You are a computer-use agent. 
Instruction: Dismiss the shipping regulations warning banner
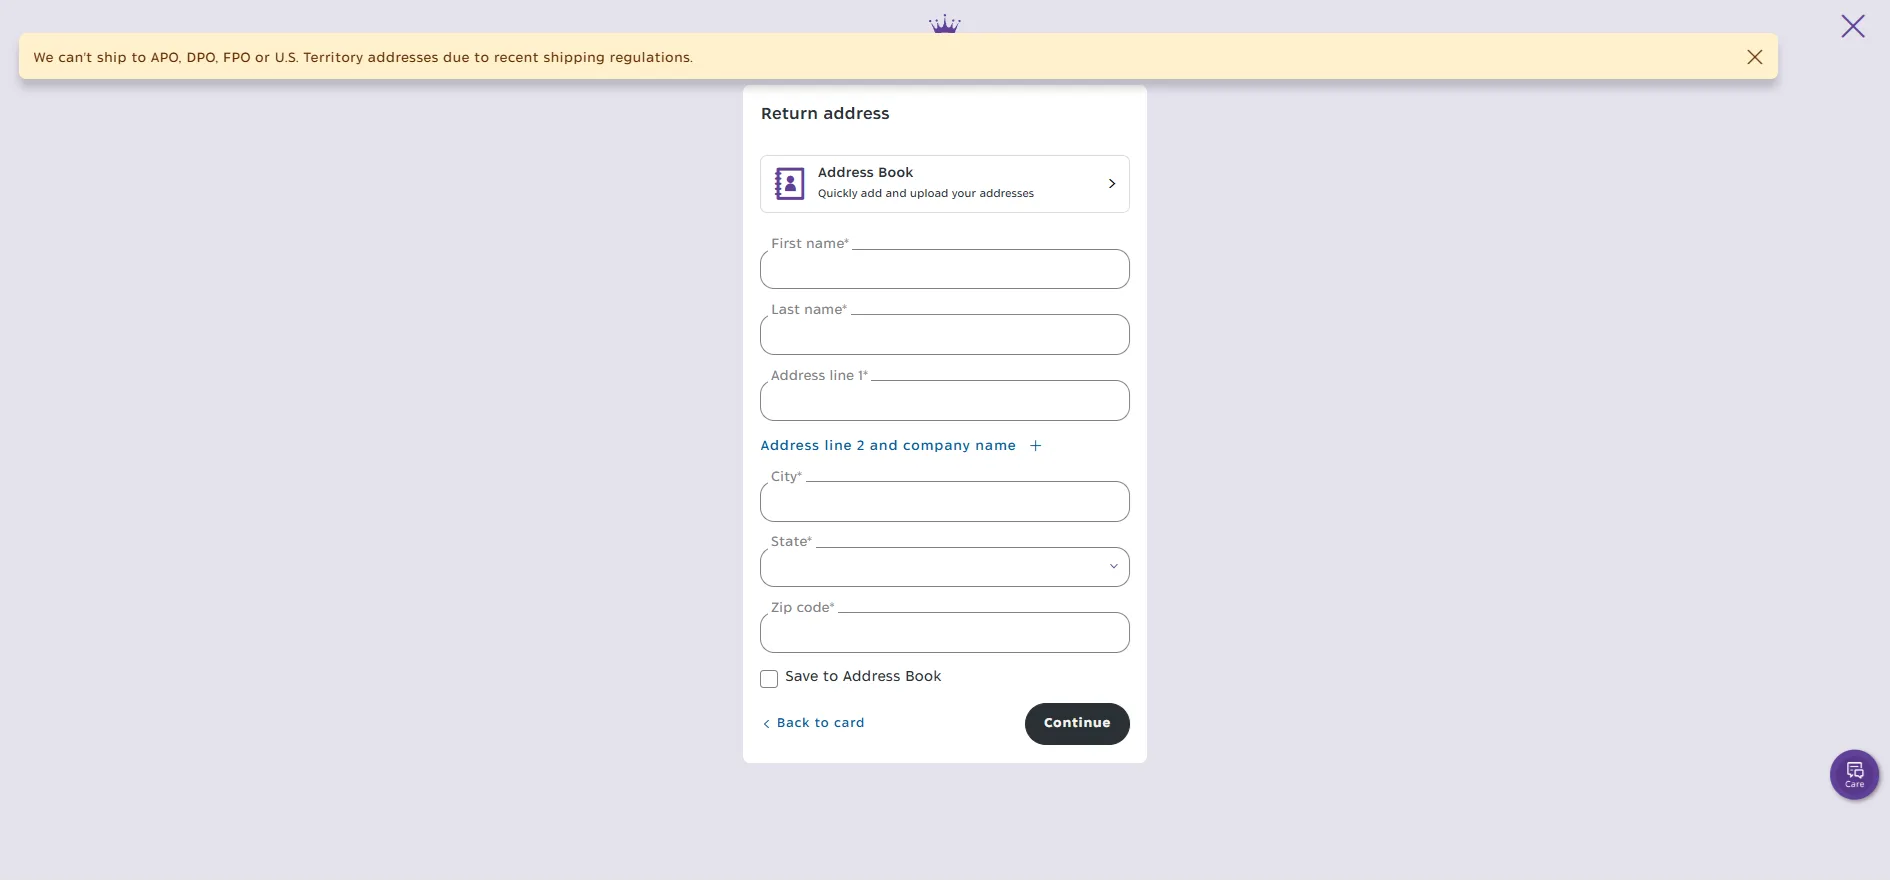tap(1754, 57)
